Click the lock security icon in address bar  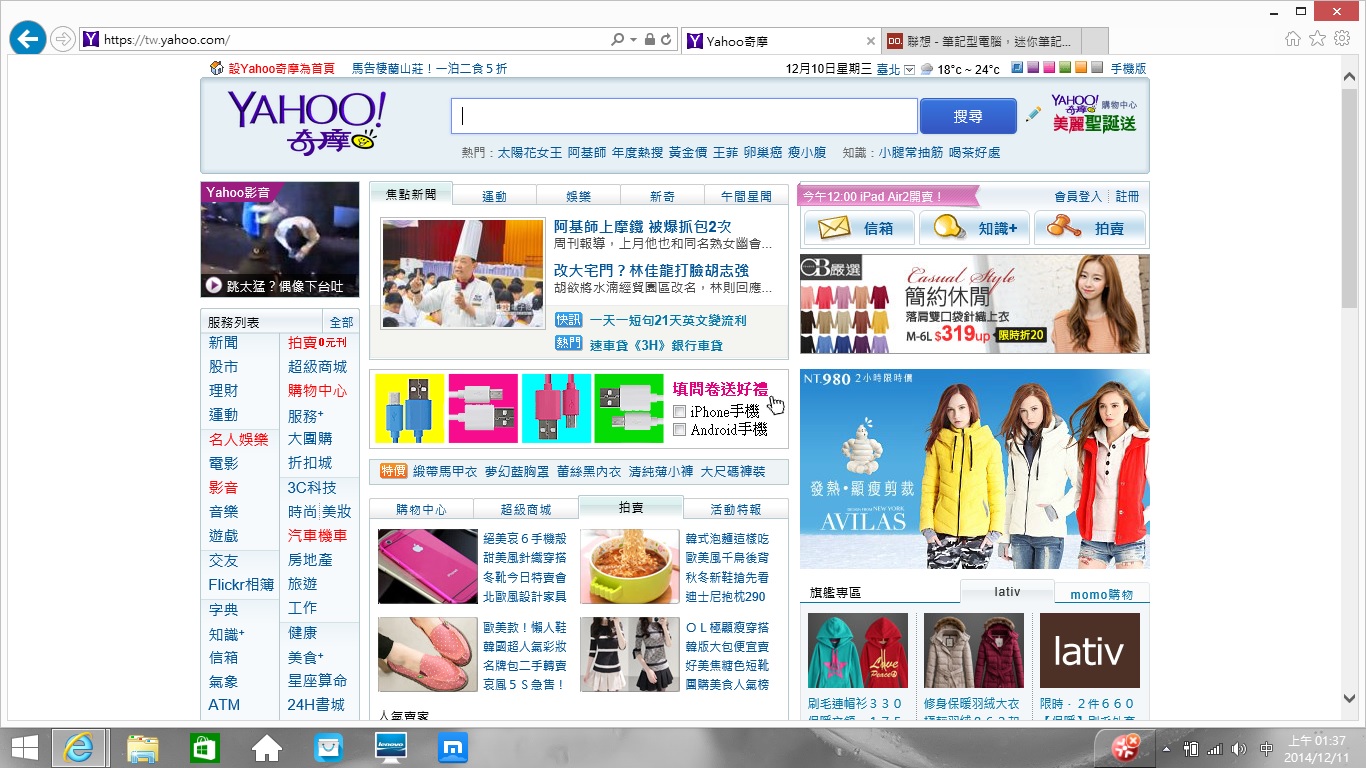coord(650,40)
